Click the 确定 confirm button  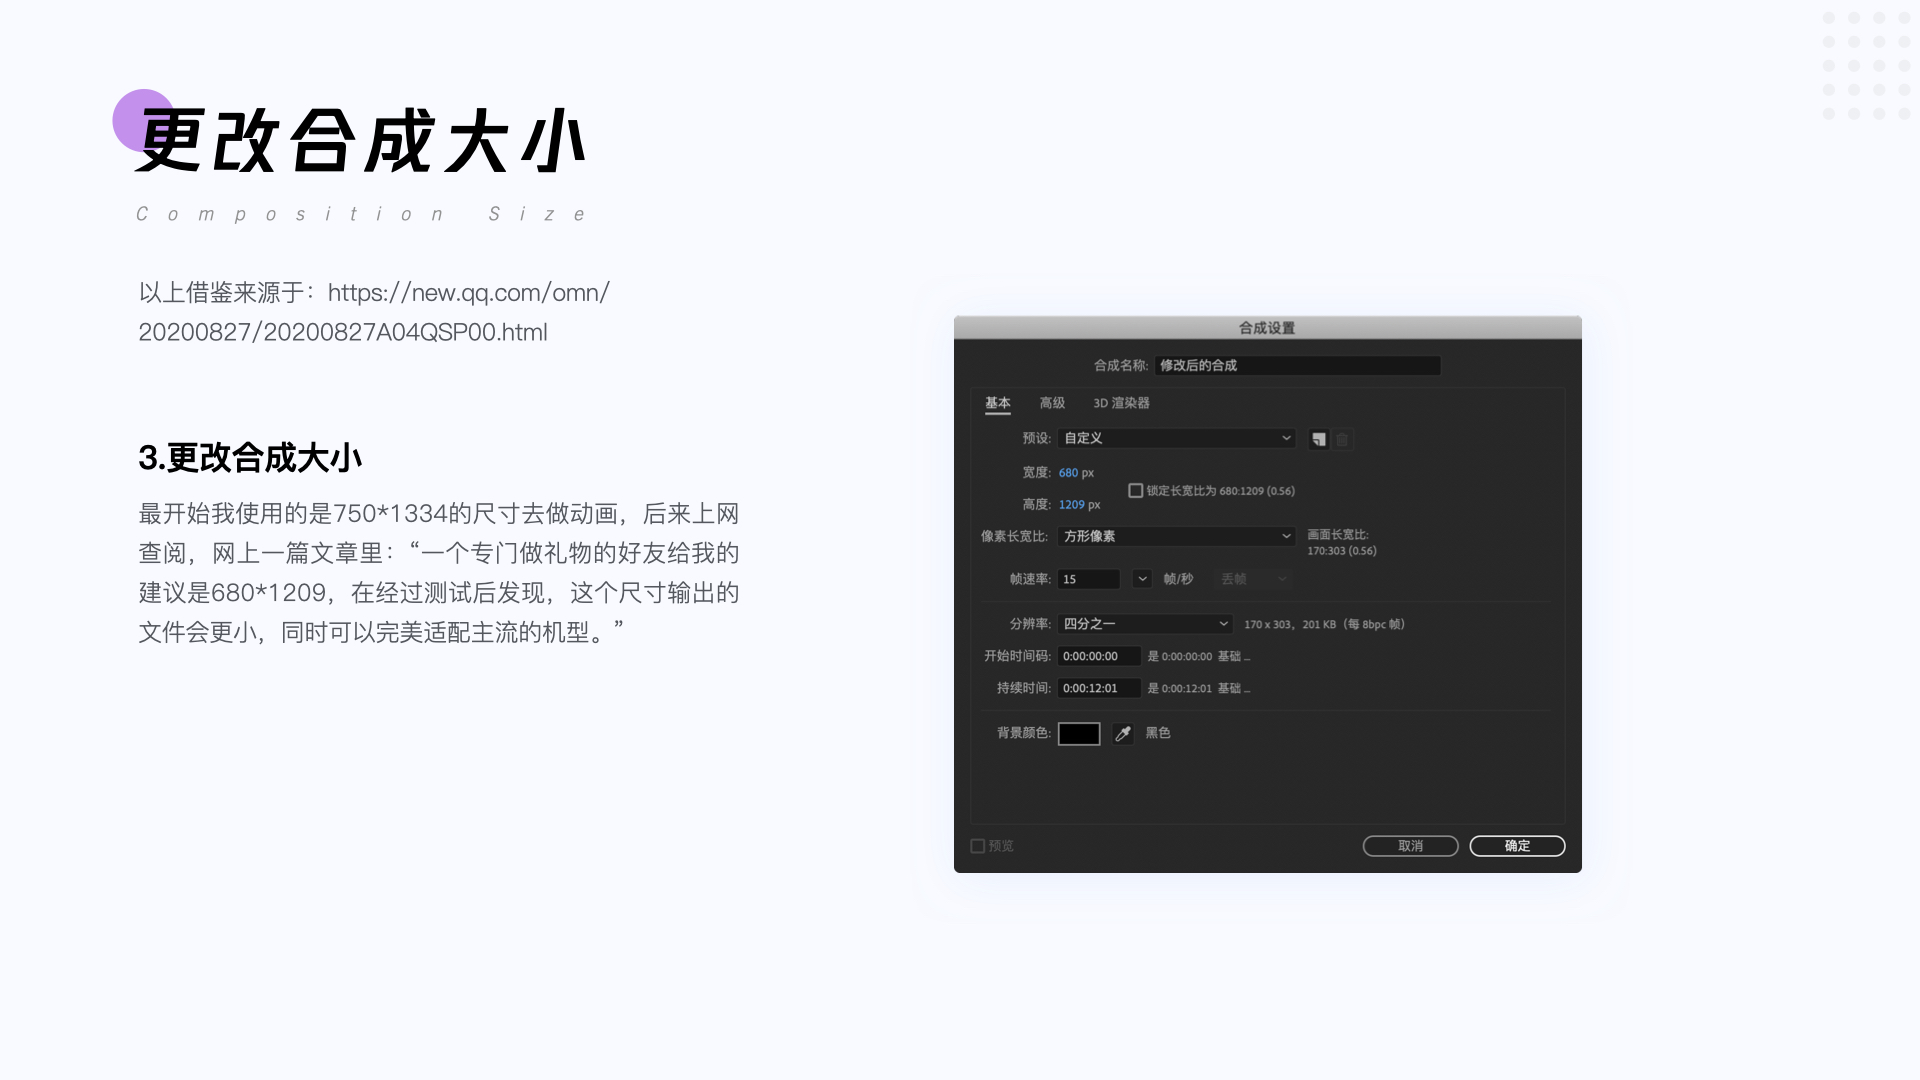(1517, 846)
